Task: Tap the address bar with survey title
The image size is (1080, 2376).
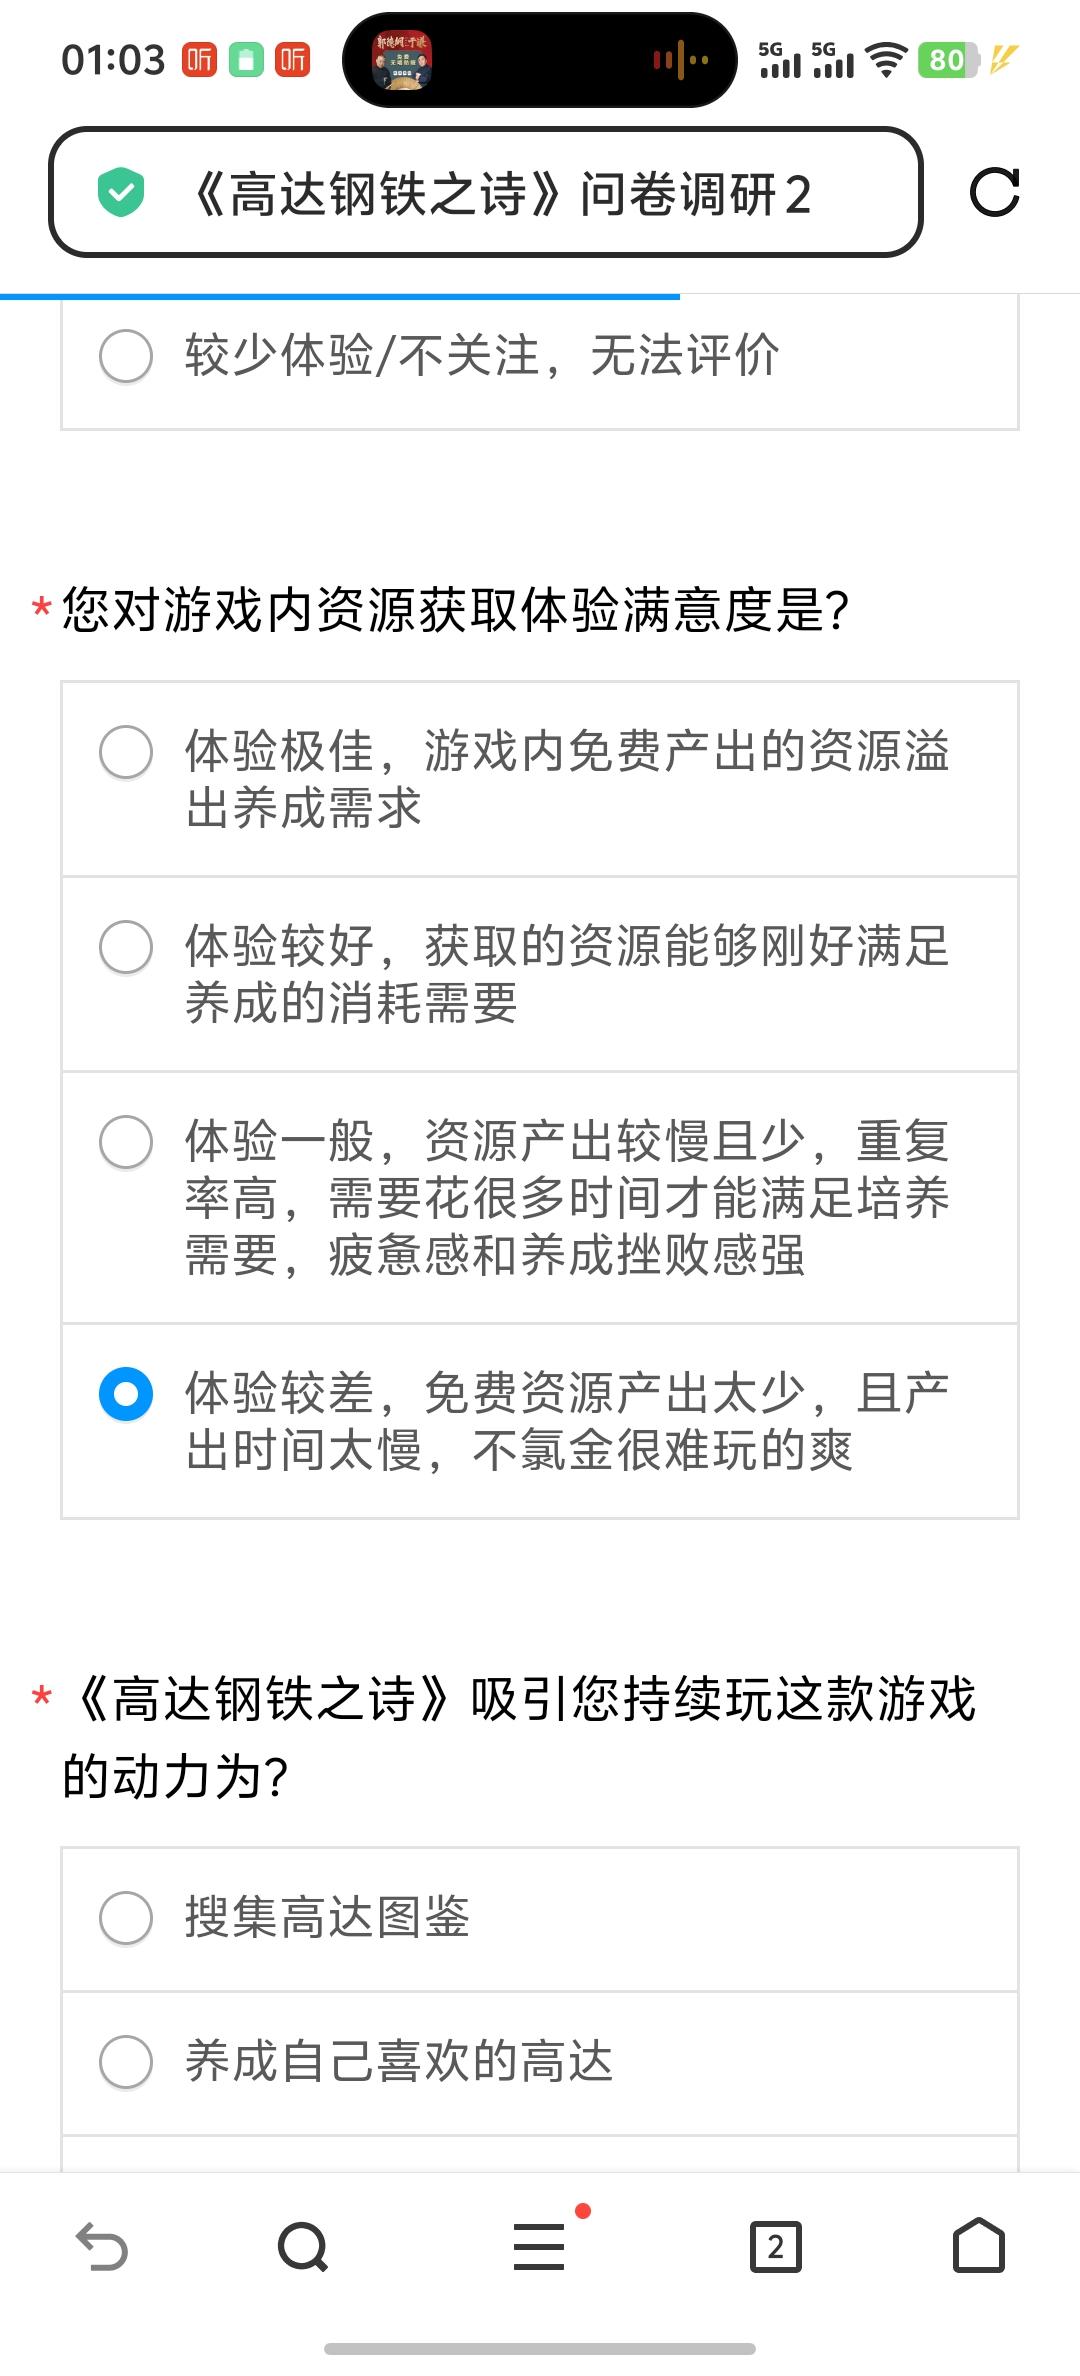Action: pos(500,193)
